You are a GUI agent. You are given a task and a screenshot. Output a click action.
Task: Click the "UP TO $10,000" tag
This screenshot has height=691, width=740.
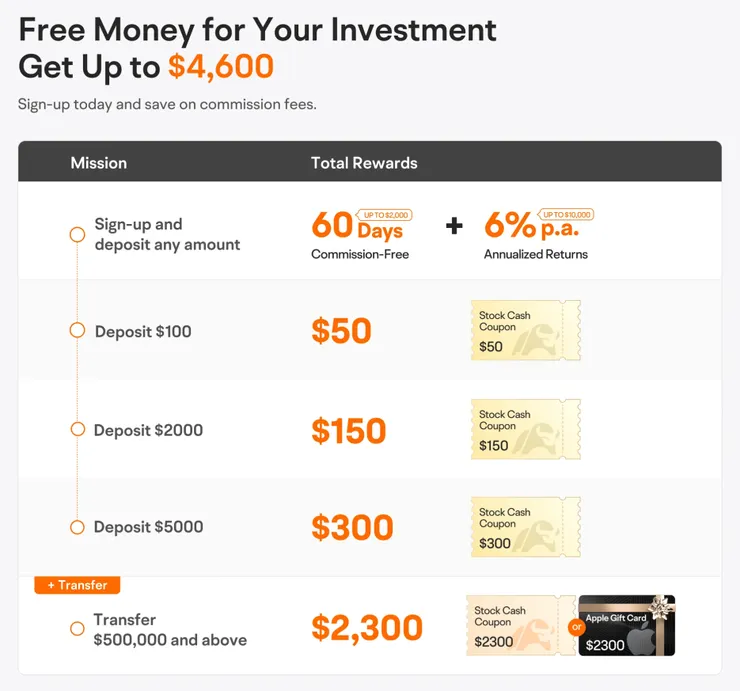tap(568, 214)
